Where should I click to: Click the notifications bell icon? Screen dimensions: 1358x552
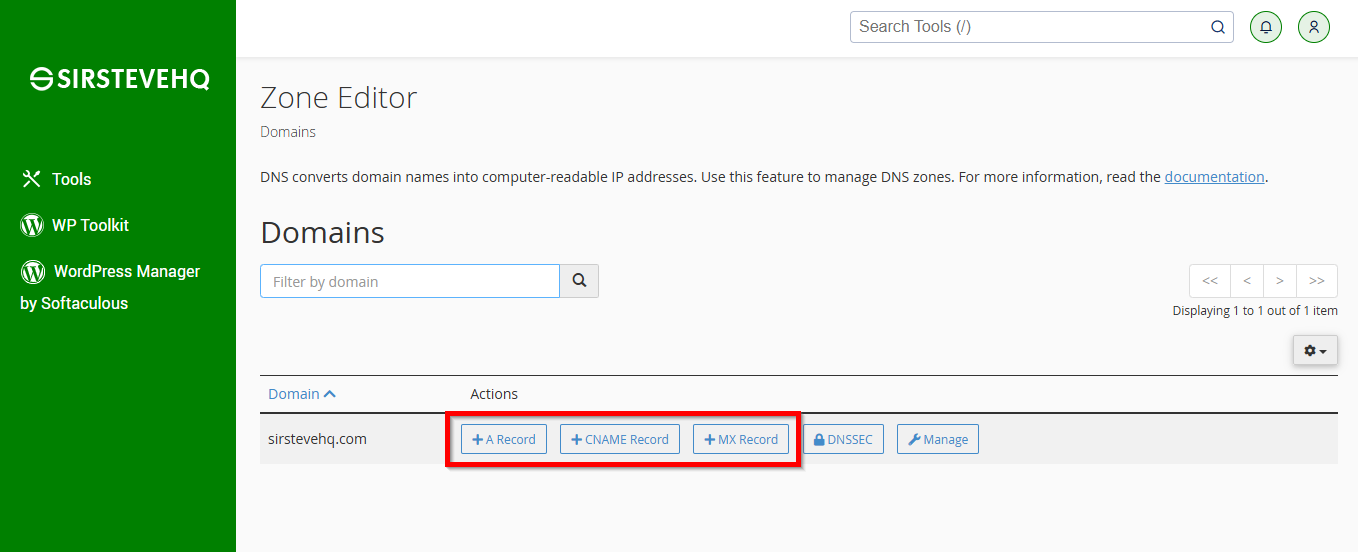pos(1266,27)
